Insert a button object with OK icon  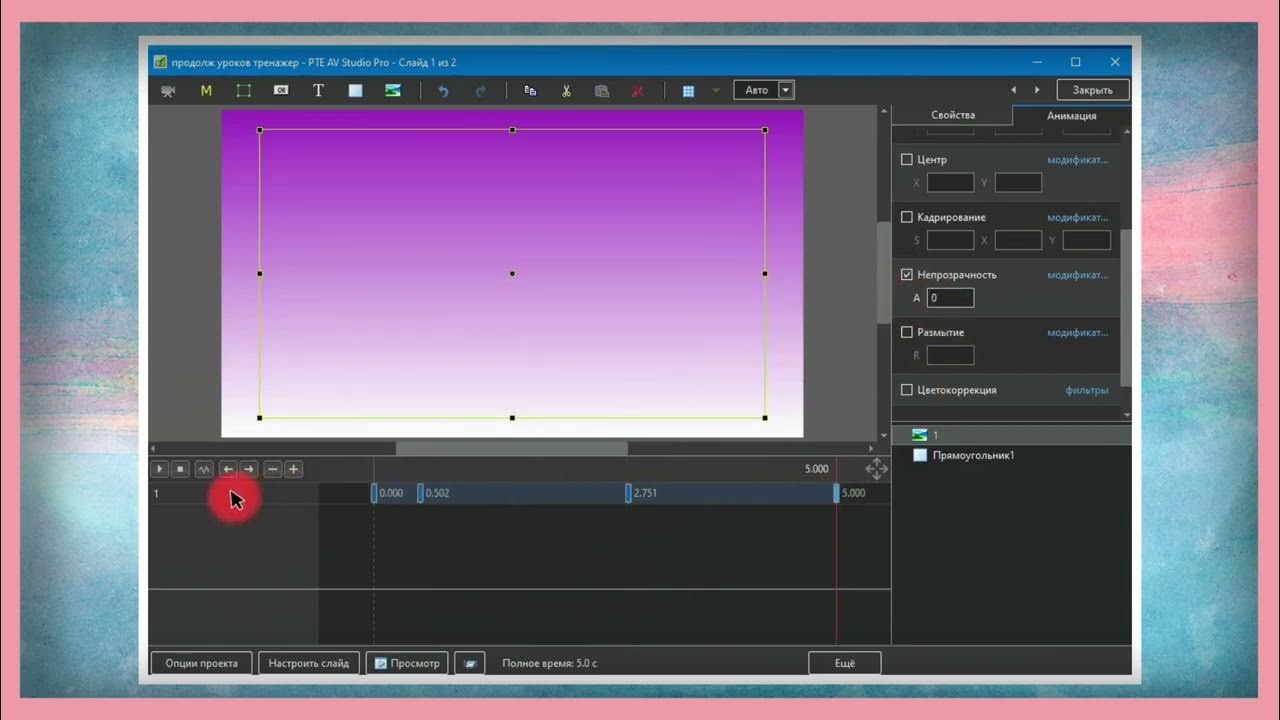[x=281, y=90]
